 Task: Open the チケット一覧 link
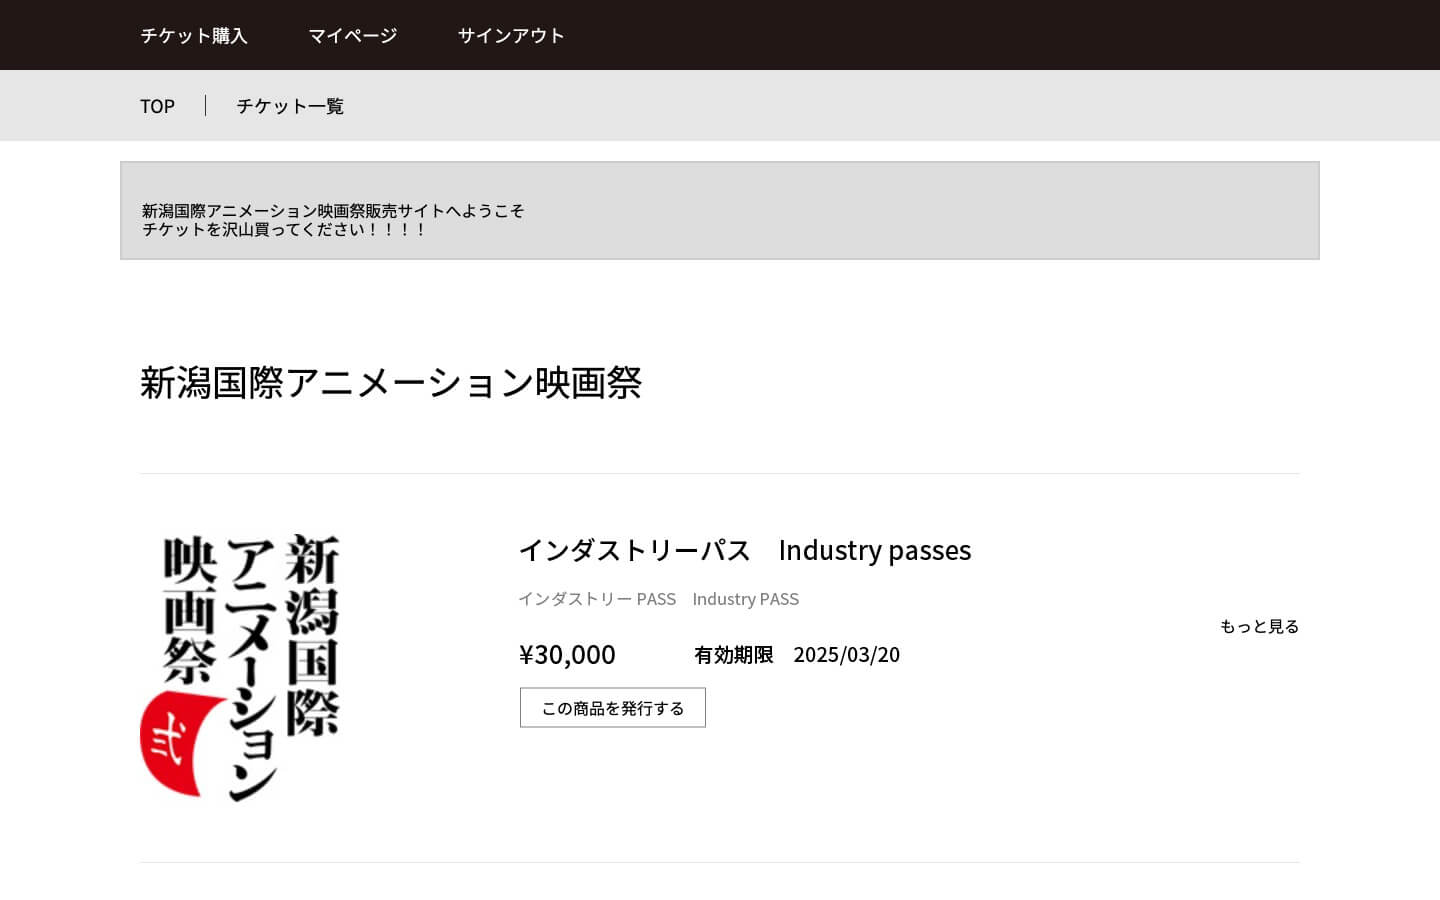click(x=290, y=106)
